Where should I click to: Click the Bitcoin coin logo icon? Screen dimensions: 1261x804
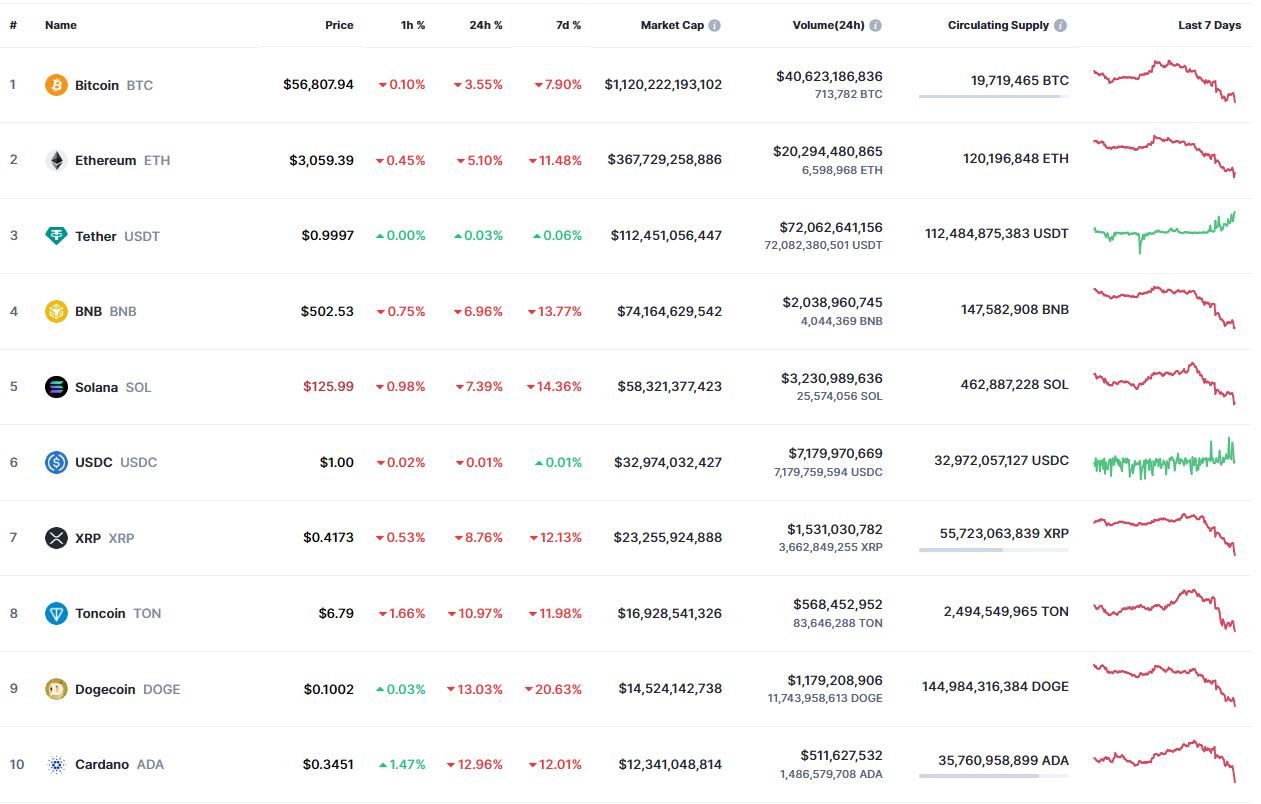56,85
